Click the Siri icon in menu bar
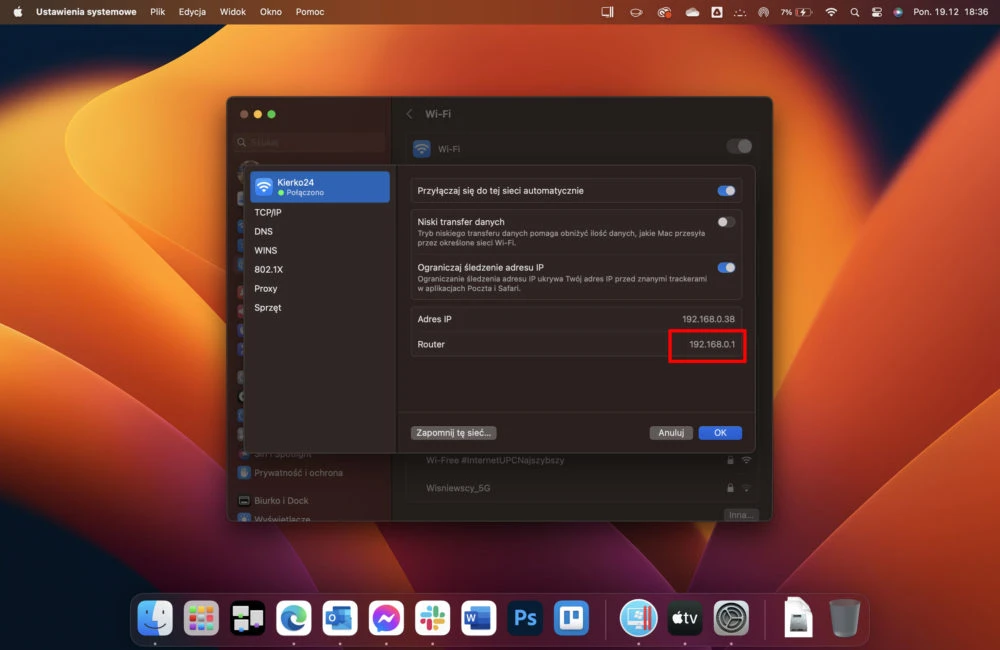Viewport: 1000px width, 650px height. point(898,11)
